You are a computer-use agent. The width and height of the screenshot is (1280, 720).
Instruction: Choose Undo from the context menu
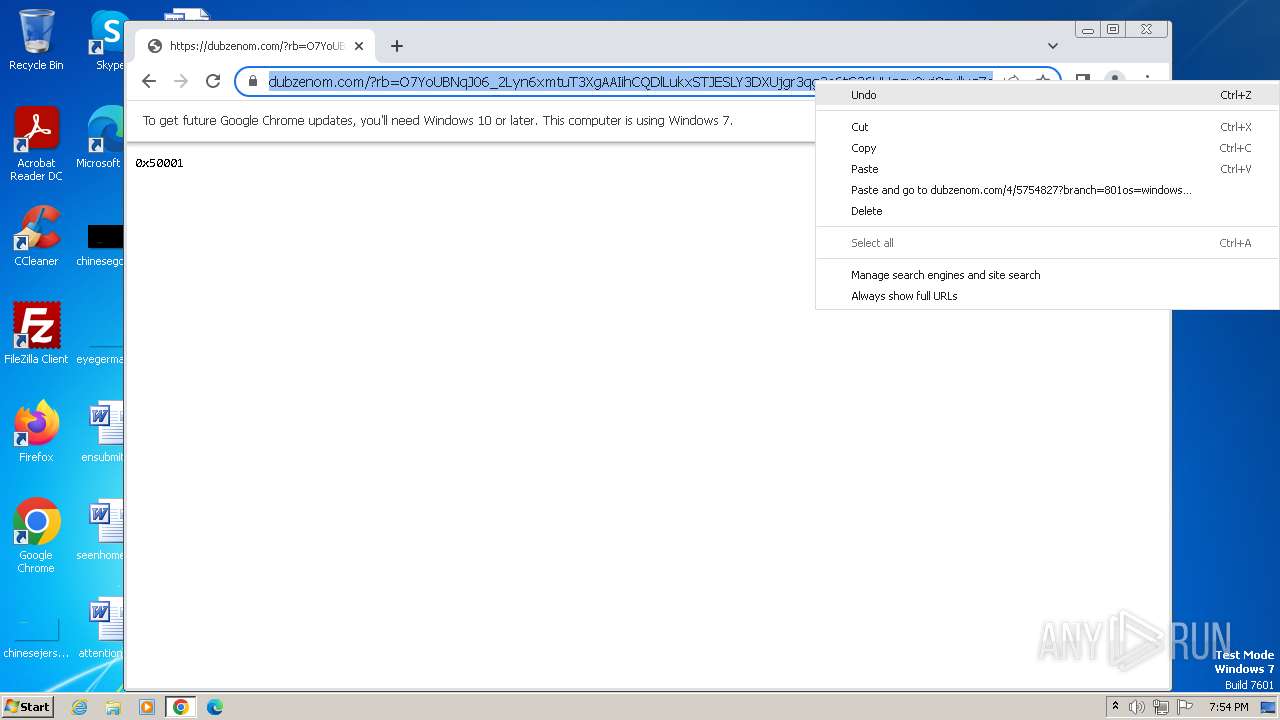(1047, 95)
